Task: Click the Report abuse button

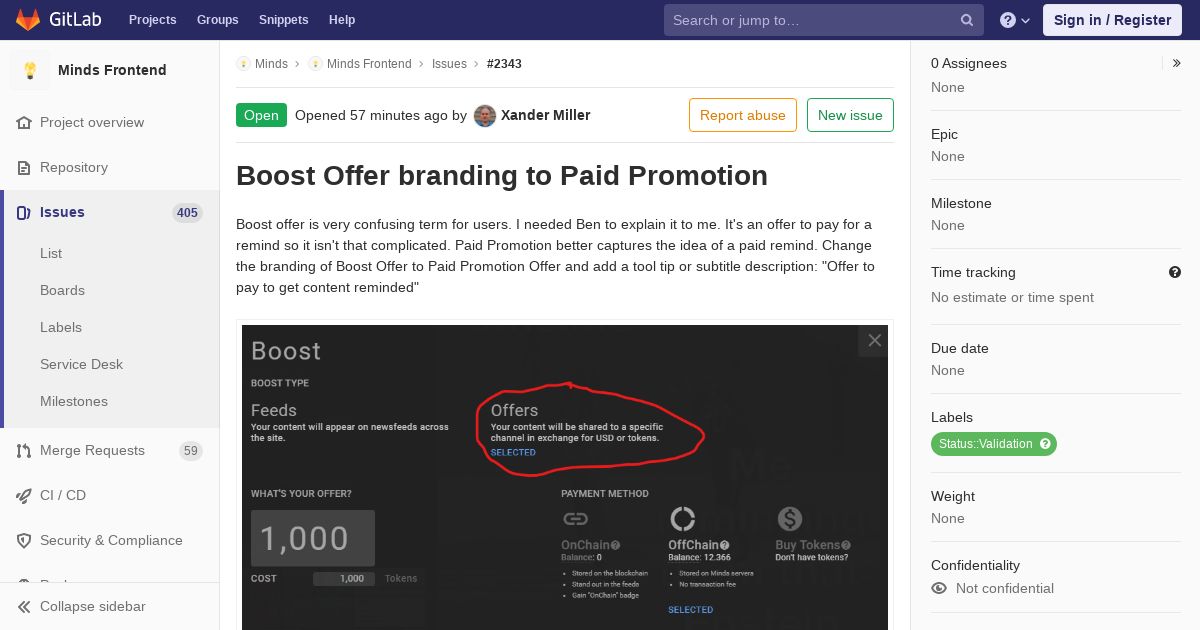Action: tap(743, 115)
